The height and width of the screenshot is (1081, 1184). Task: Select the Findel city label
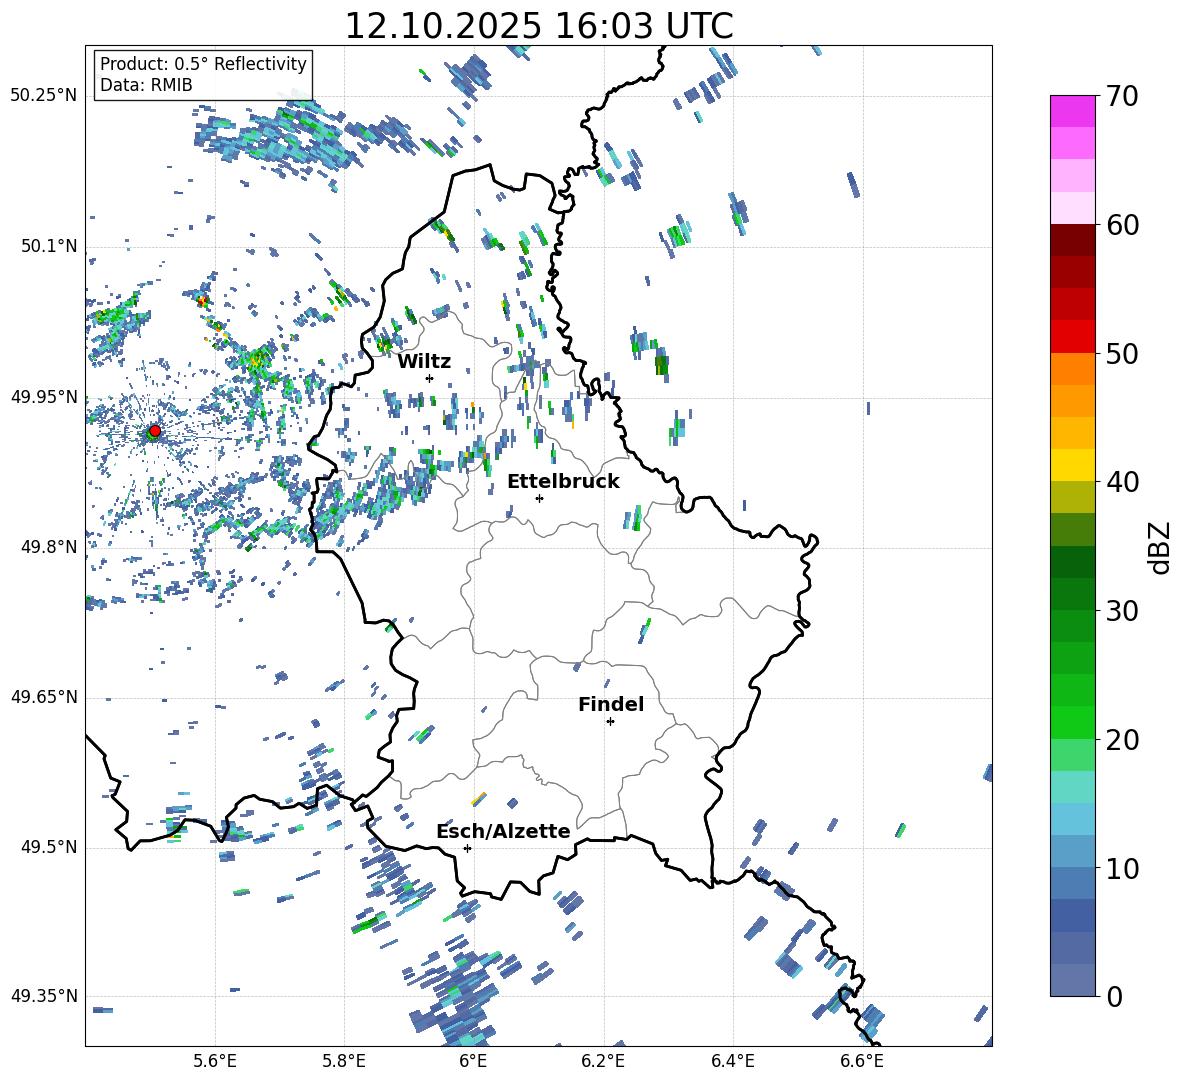click(x=611, y=704)
